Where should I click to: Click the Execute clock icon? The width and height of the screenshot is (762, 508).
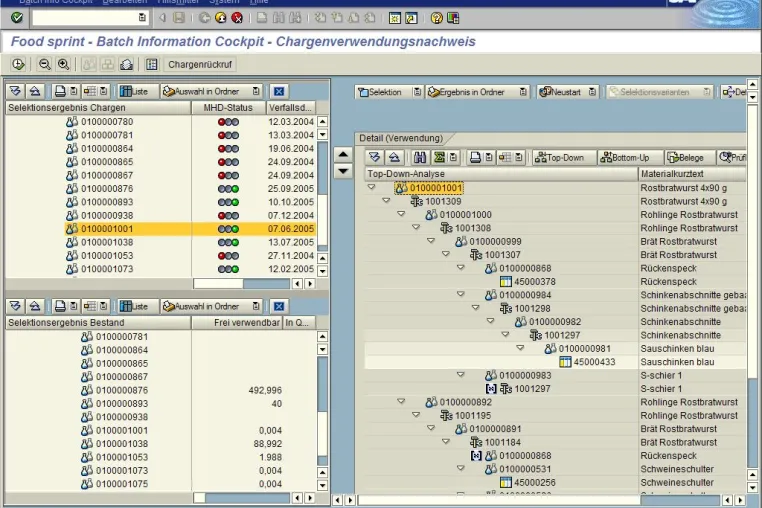(x=18, y=64)
